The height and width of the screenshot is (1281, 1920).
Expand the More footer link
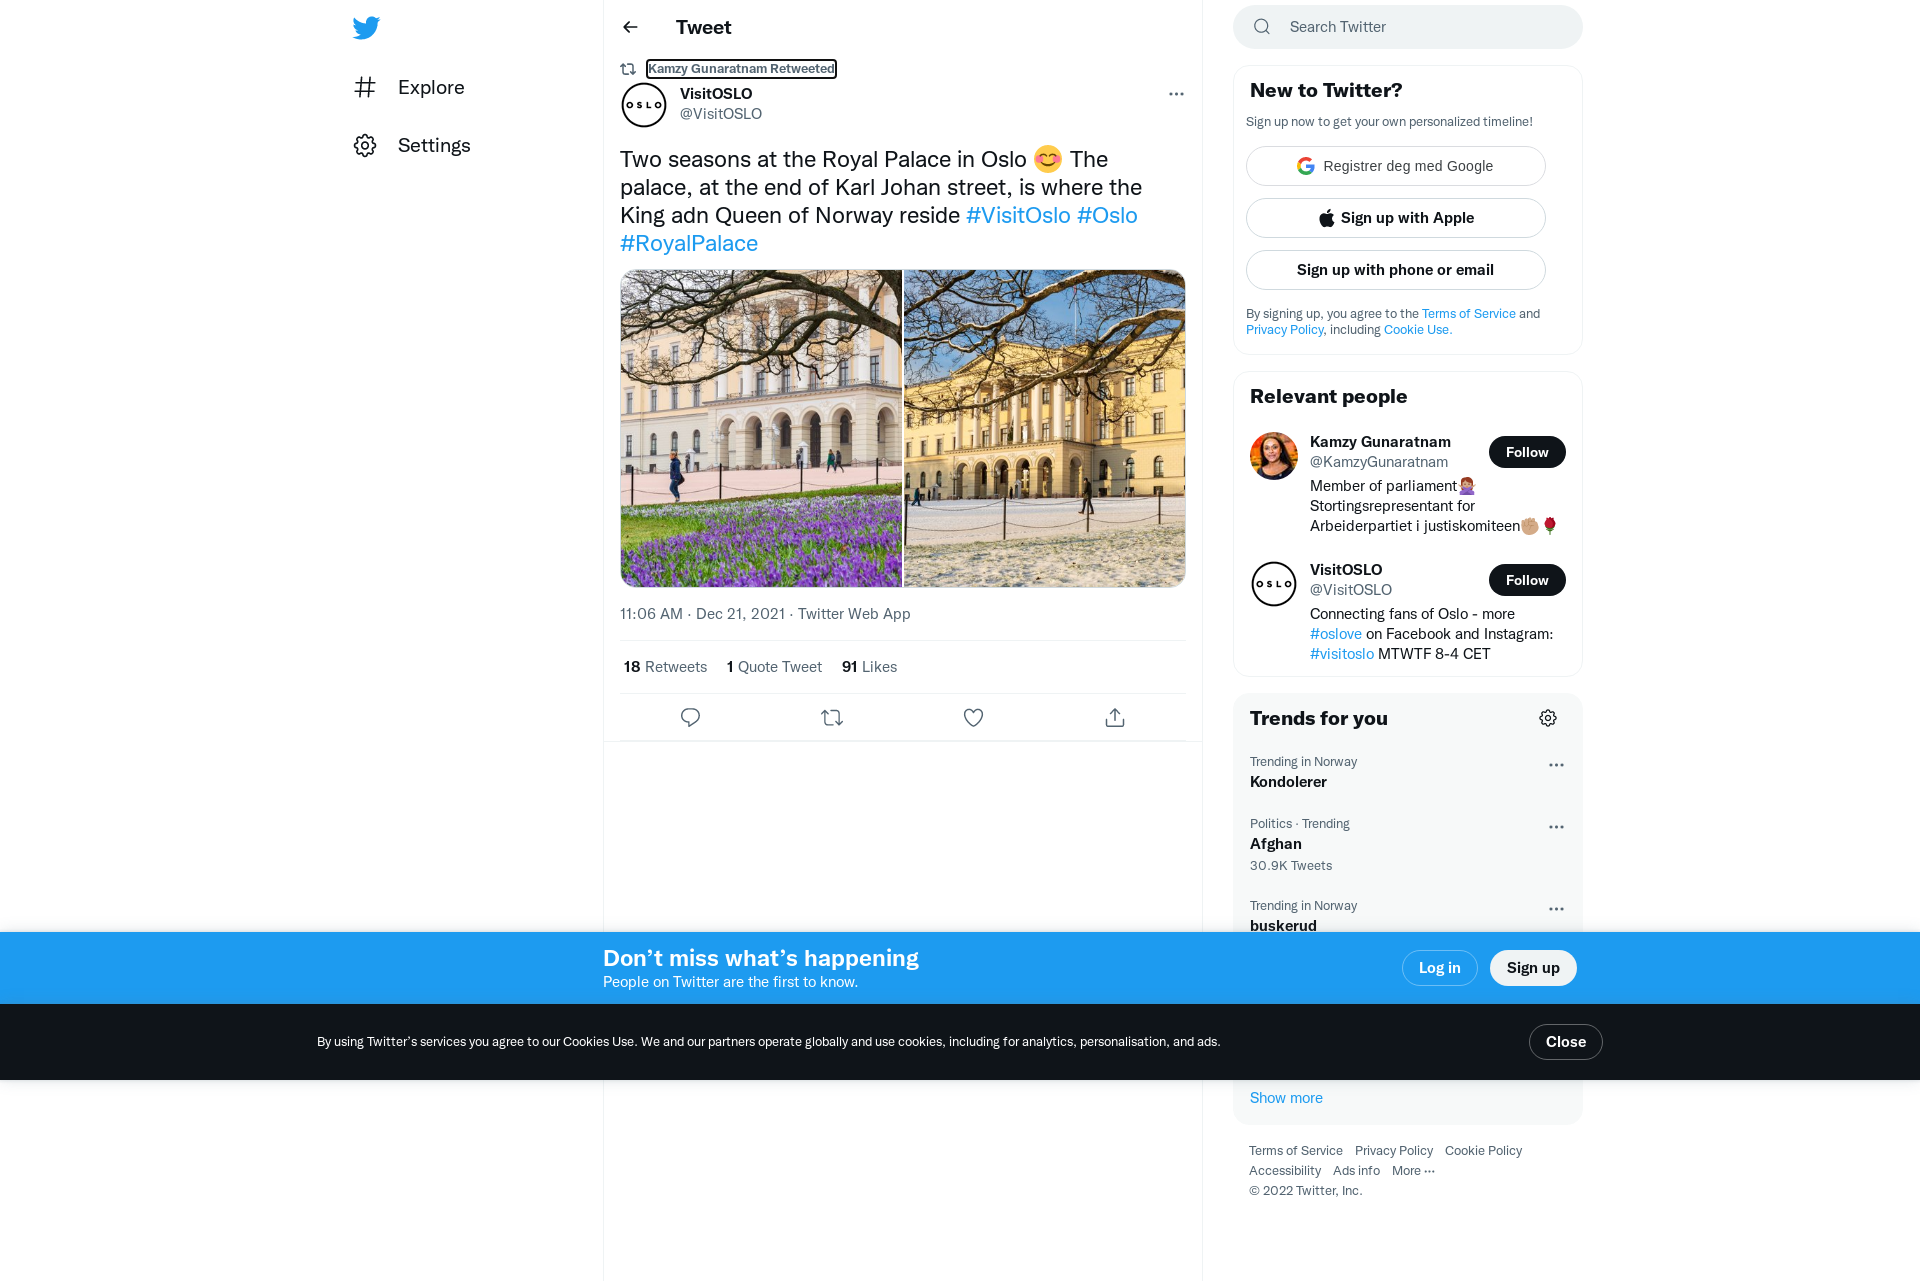(1413, 1171)
